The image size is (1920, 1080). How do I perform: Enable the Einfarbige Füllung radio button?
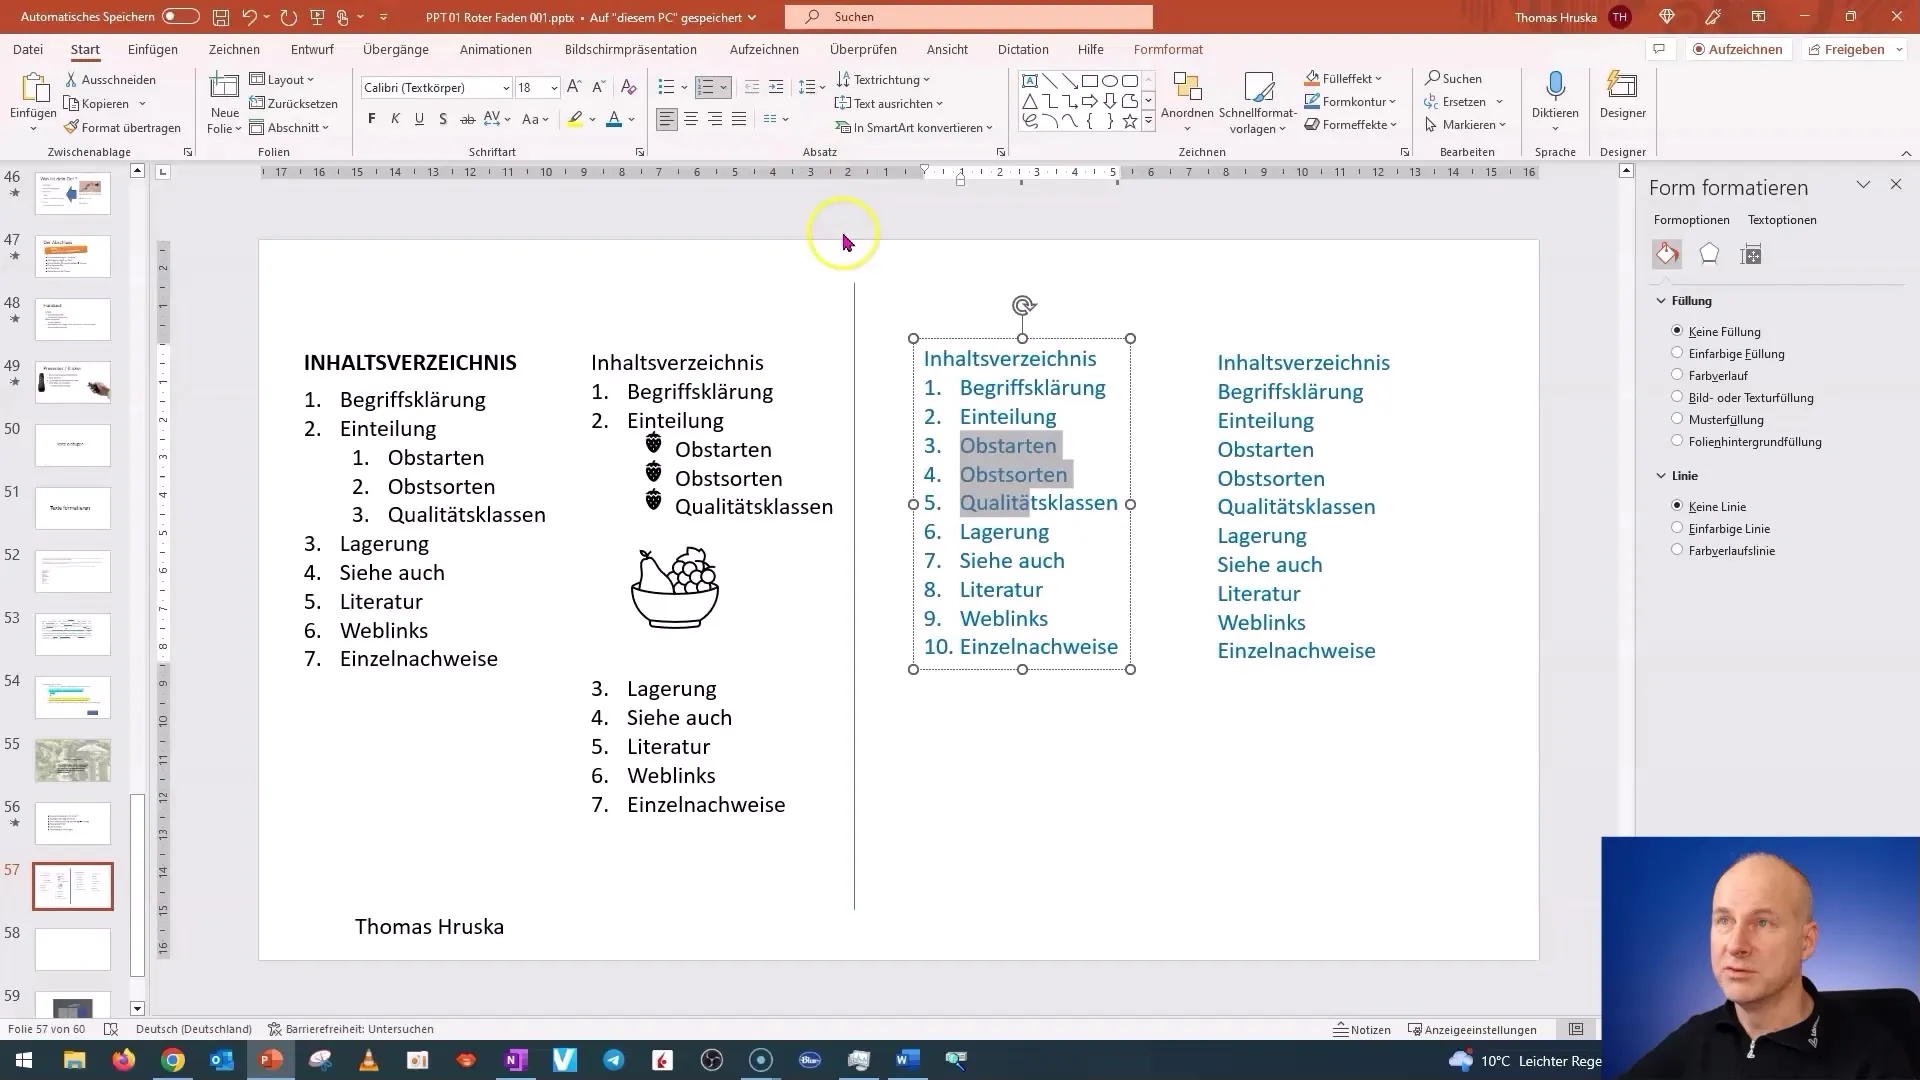coord(1676,353)
